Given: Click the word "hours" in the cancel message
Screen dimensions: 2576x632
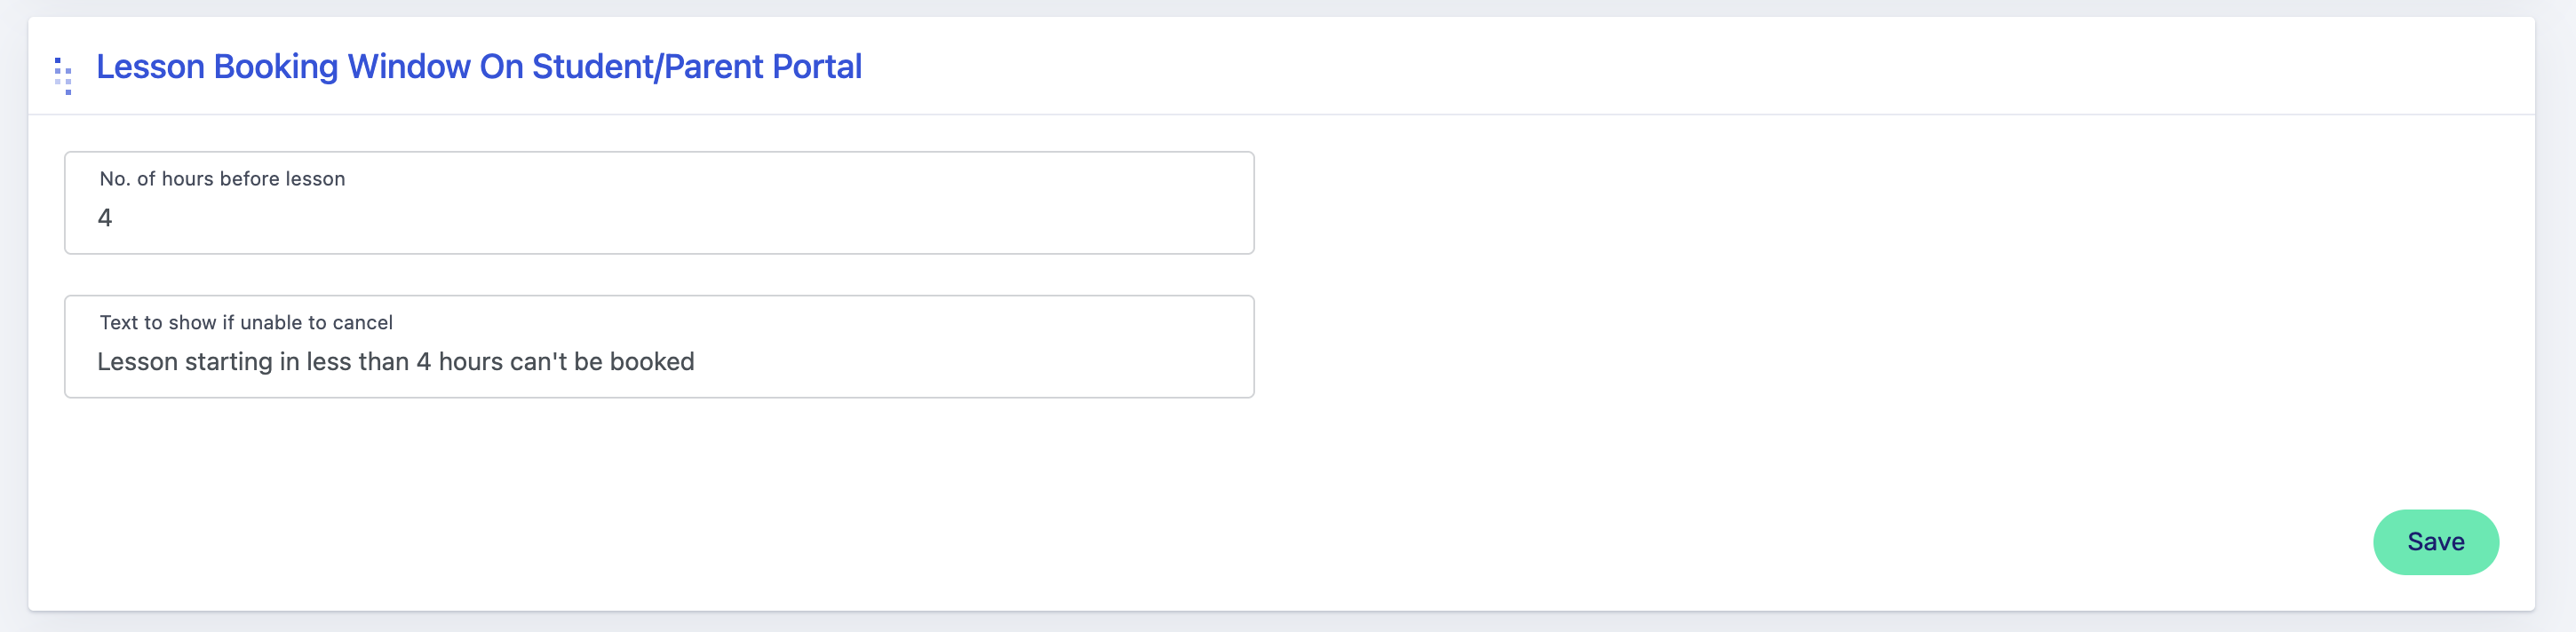Looking at the screenshot, I should (470, 362).
